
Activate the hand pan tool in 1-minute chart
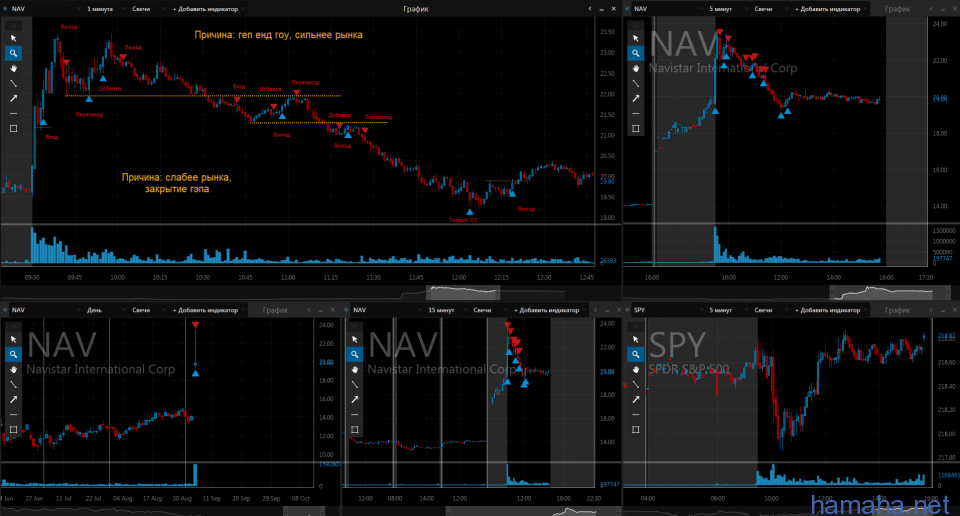(x=14, y=68)
